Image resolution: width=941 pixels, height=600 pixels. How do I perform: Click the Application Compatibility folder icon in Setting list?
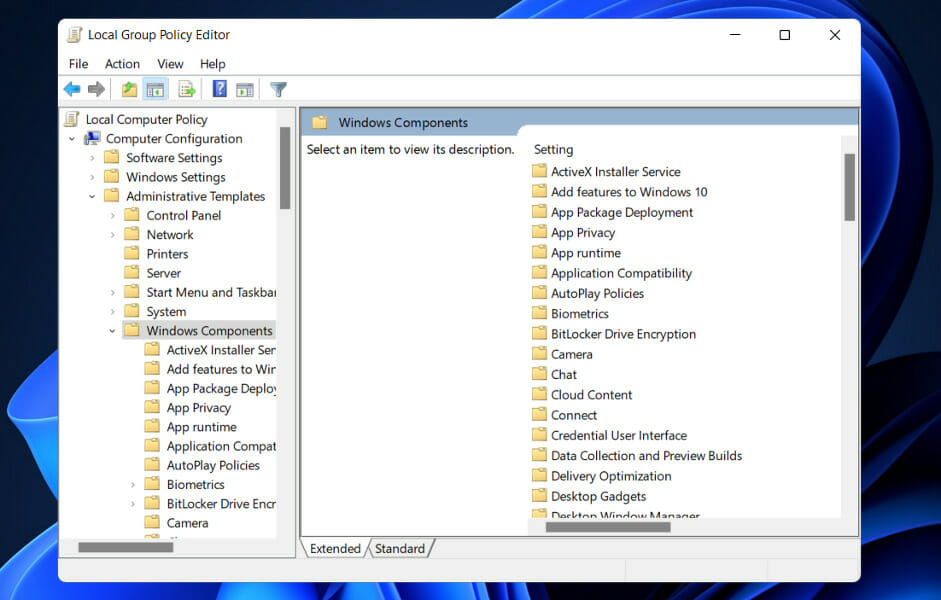540,273
